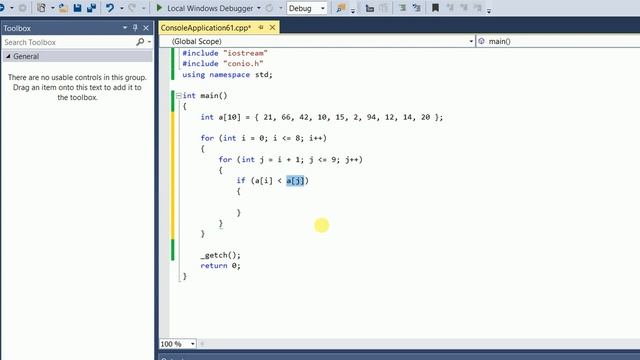The width and height of the screenshot is (640, 360).
Task: Close the ConsoleApplication61.cpp tab
Action: pos(272,28)
